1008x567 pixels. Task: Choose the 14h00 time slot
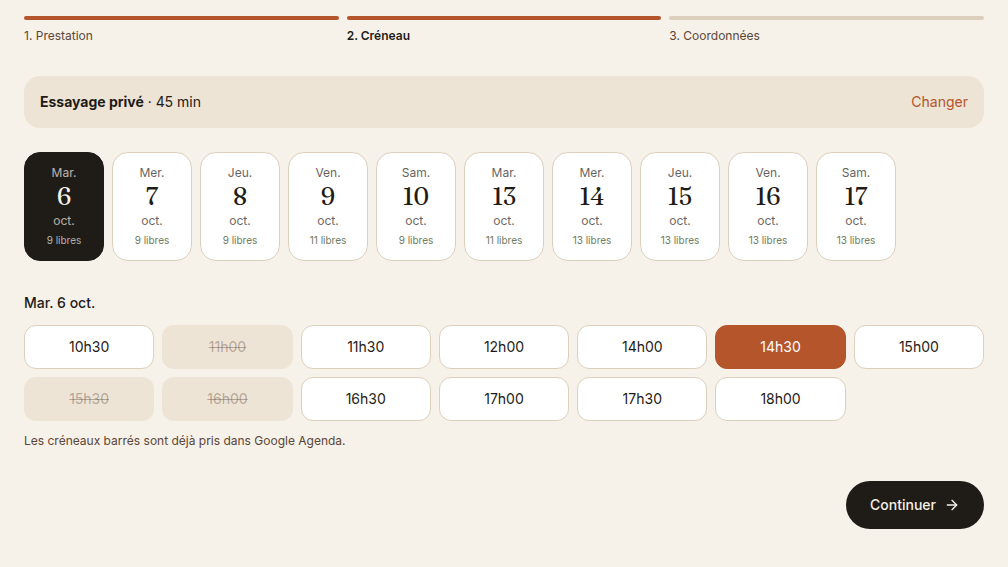tap(642, 347)
